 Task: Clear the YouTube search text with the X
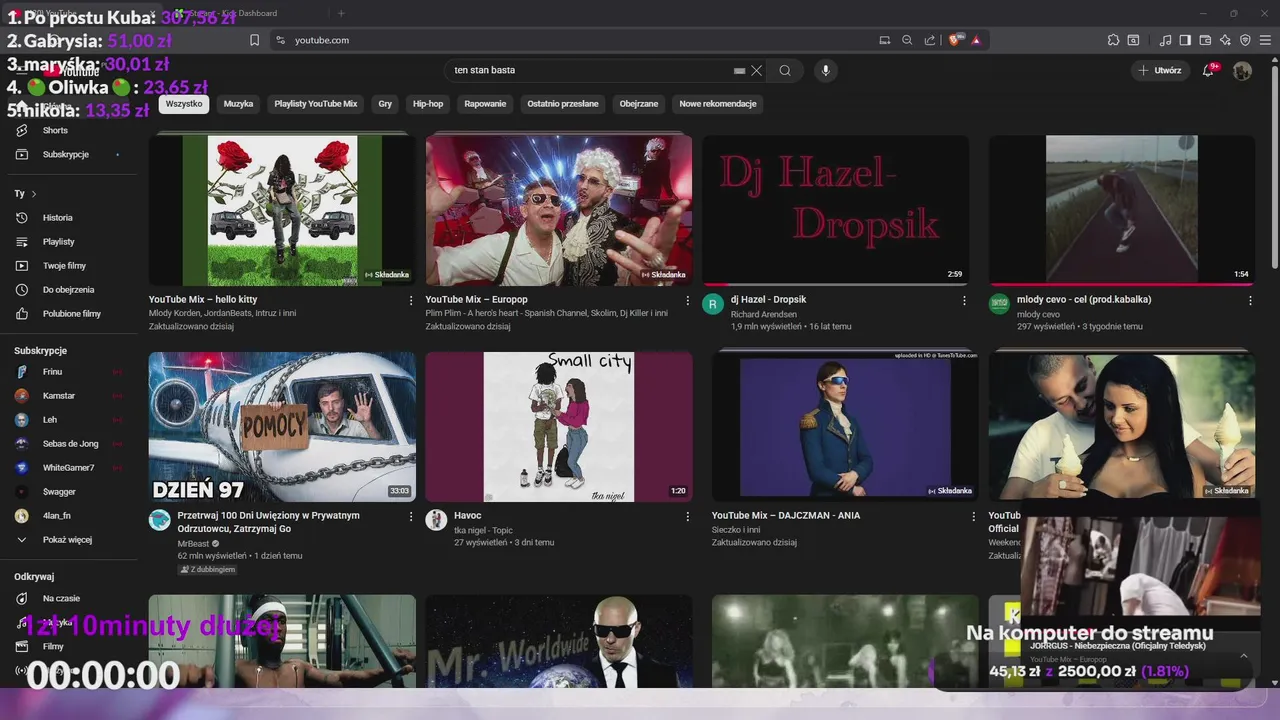click(757, 70)
